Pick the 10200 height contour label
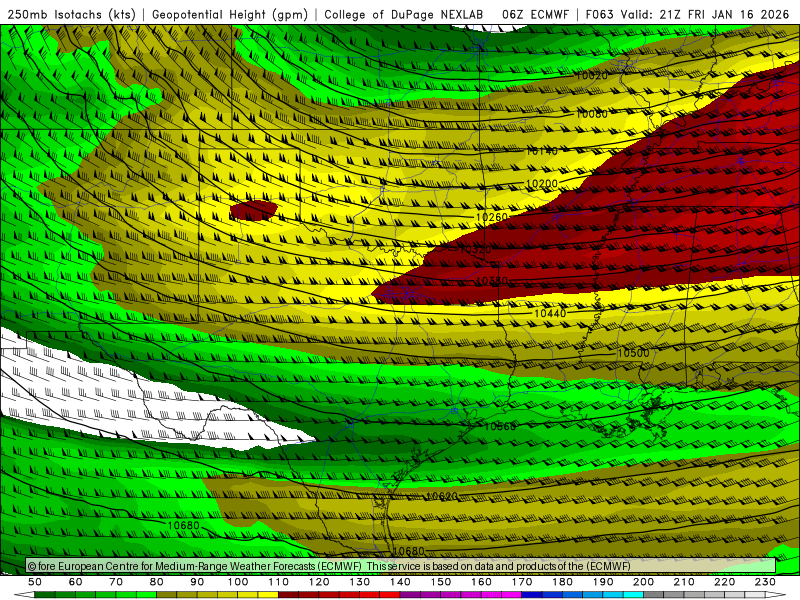 (542, 184)
